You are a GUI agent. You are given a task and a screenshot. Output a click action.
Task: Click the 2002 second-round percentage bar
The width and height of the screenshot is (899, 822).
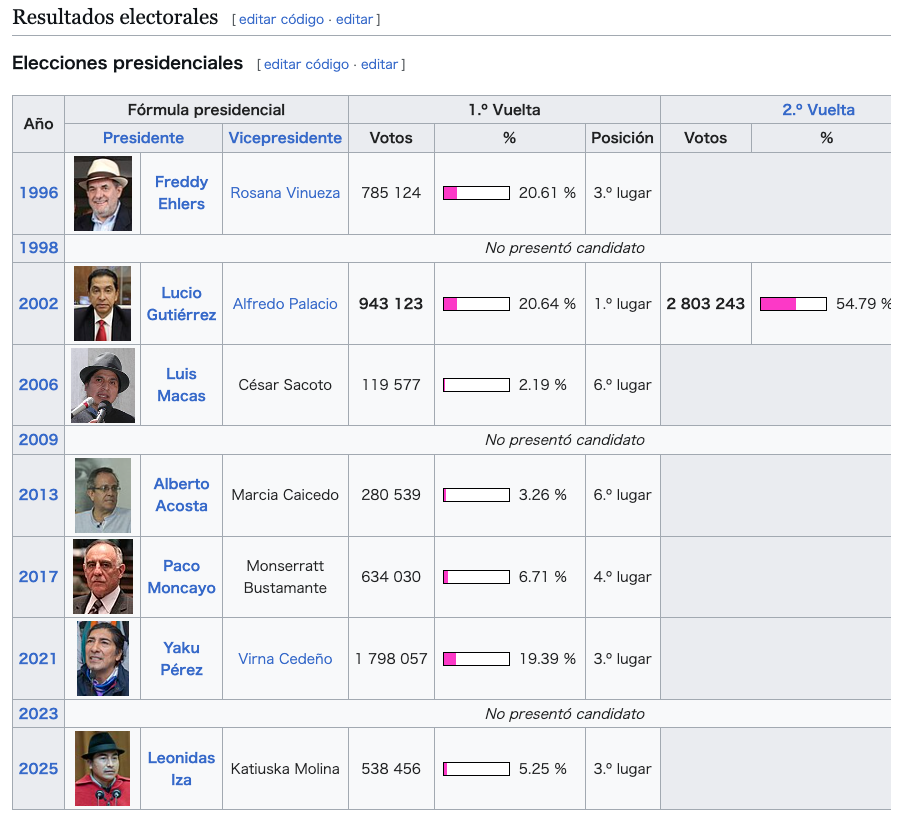[793, 304]
